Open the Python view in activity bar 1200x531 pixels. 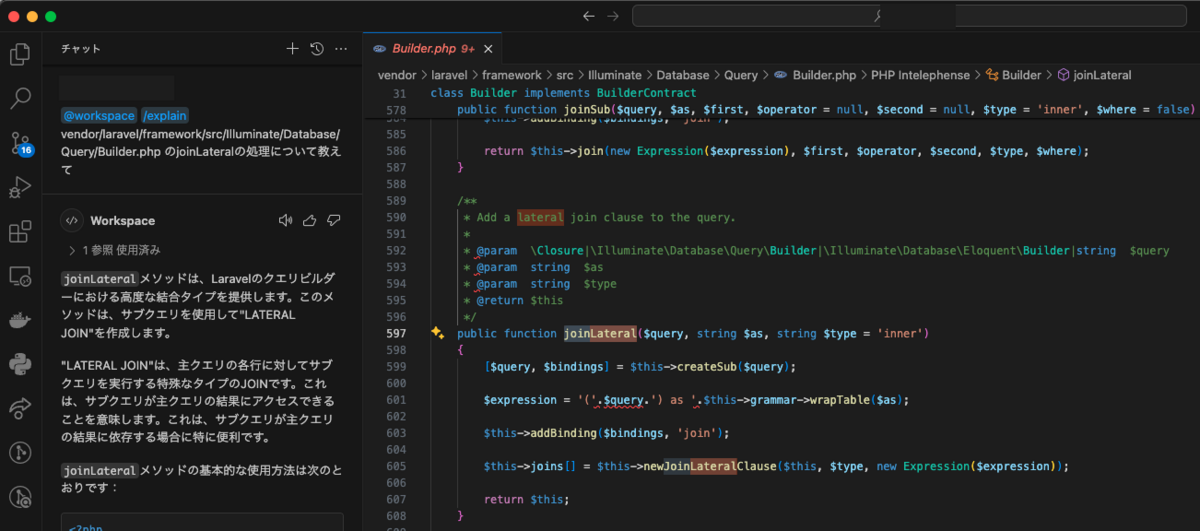point(20,364)
